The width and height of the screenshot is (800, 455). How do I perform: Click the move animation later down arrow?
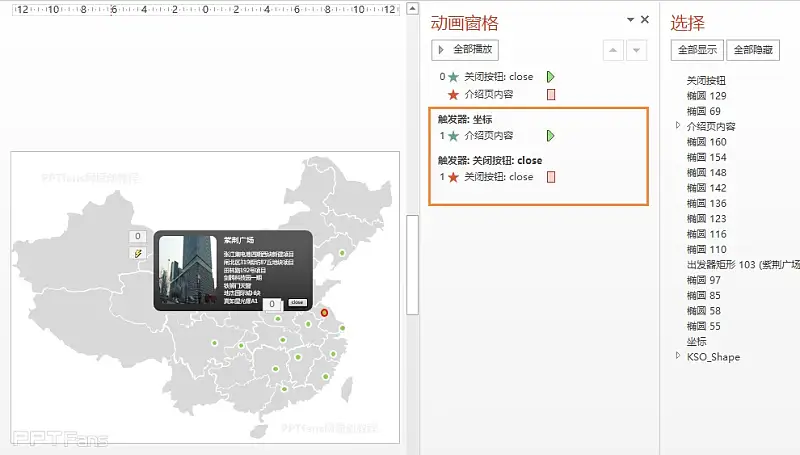636,50
